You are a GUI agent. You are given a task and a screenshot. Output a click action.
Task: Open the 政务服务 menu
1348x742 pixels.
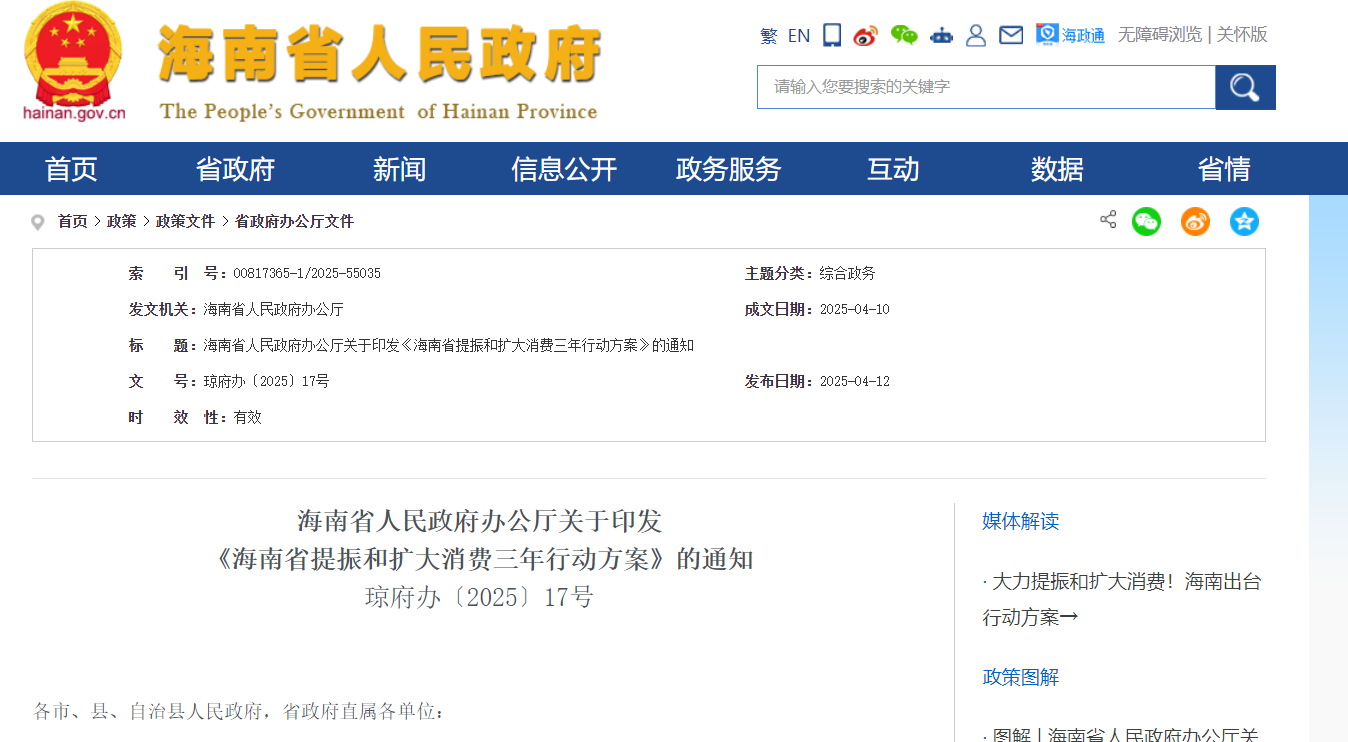click(728, 169)
